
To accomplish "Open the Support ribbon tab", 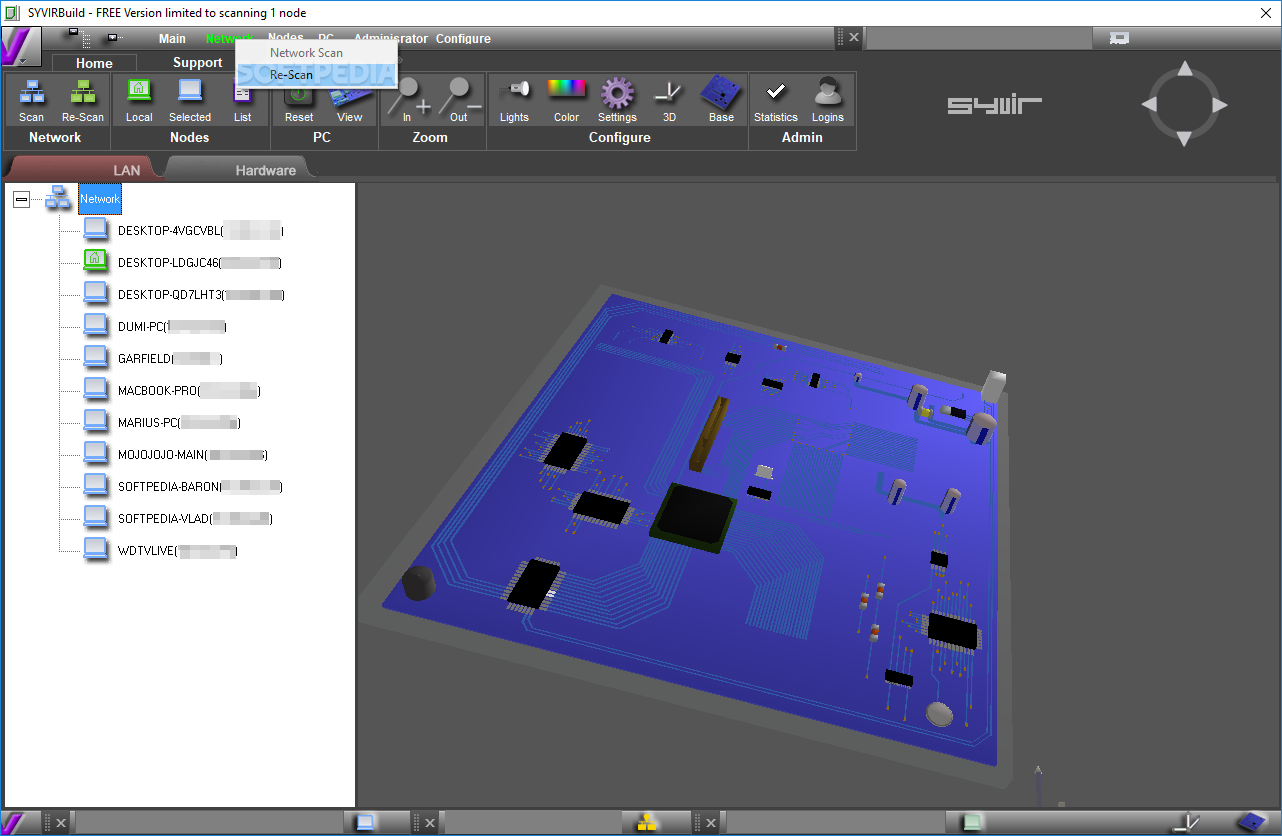I will 197,62.
